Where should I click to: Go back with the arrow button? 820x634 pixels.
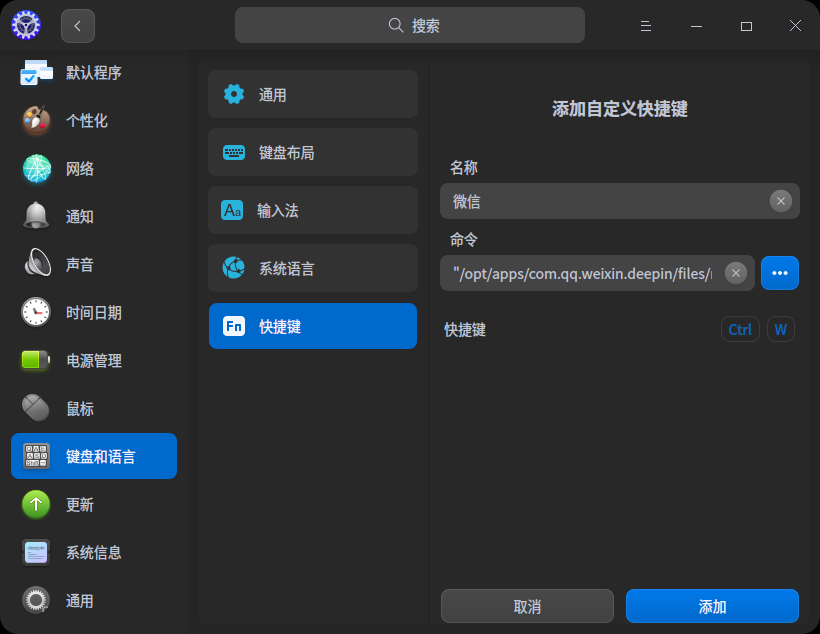(78, 26)
